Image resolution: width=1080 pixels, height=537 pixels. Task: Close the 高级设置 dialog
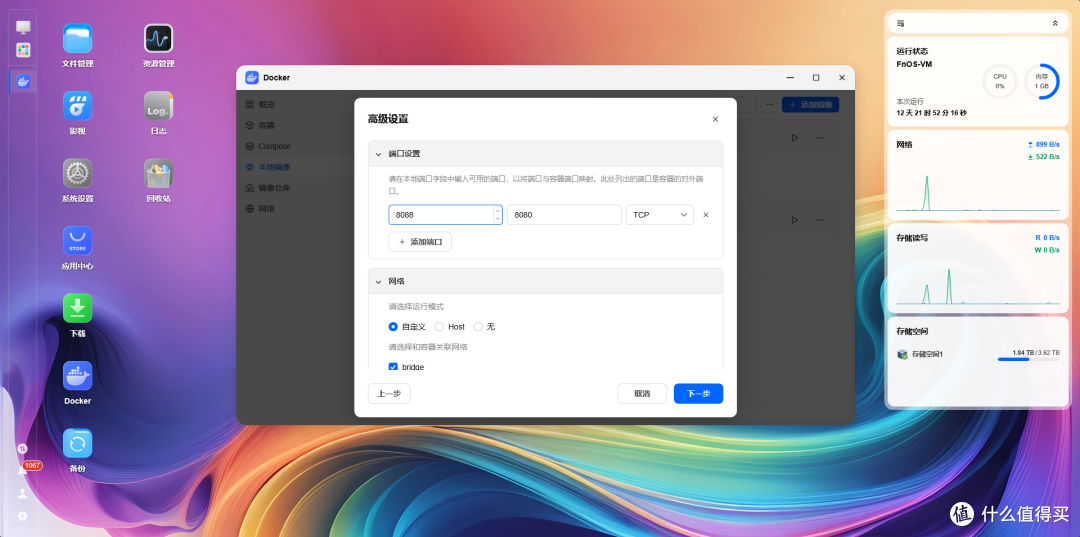click(715, 119)
